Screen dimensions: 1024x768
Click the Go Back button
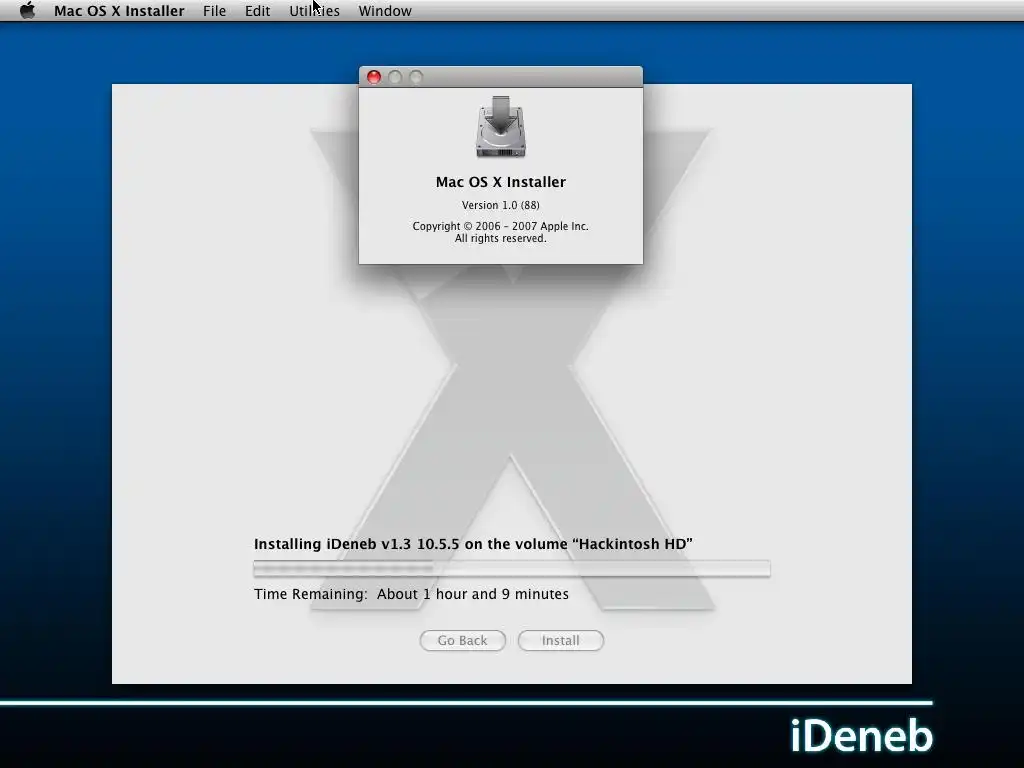[462, 641]
